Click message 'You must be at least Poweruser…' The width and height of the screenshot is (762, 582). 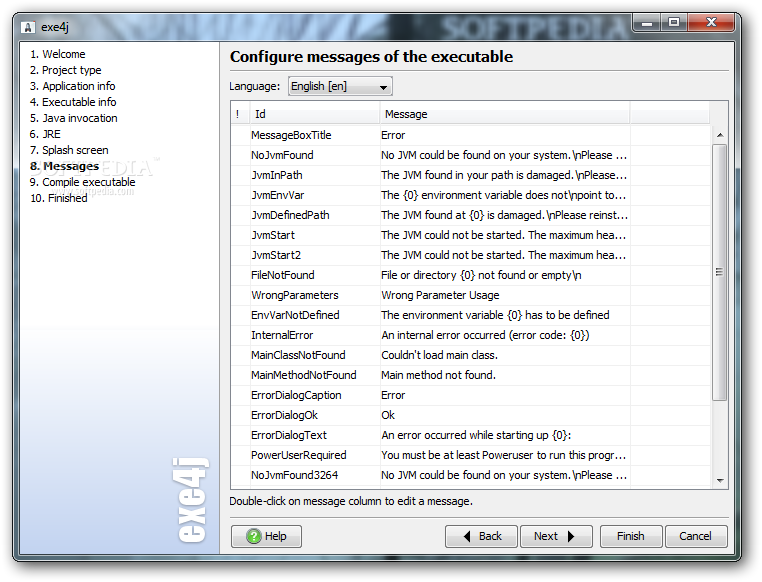pos(503,455)
